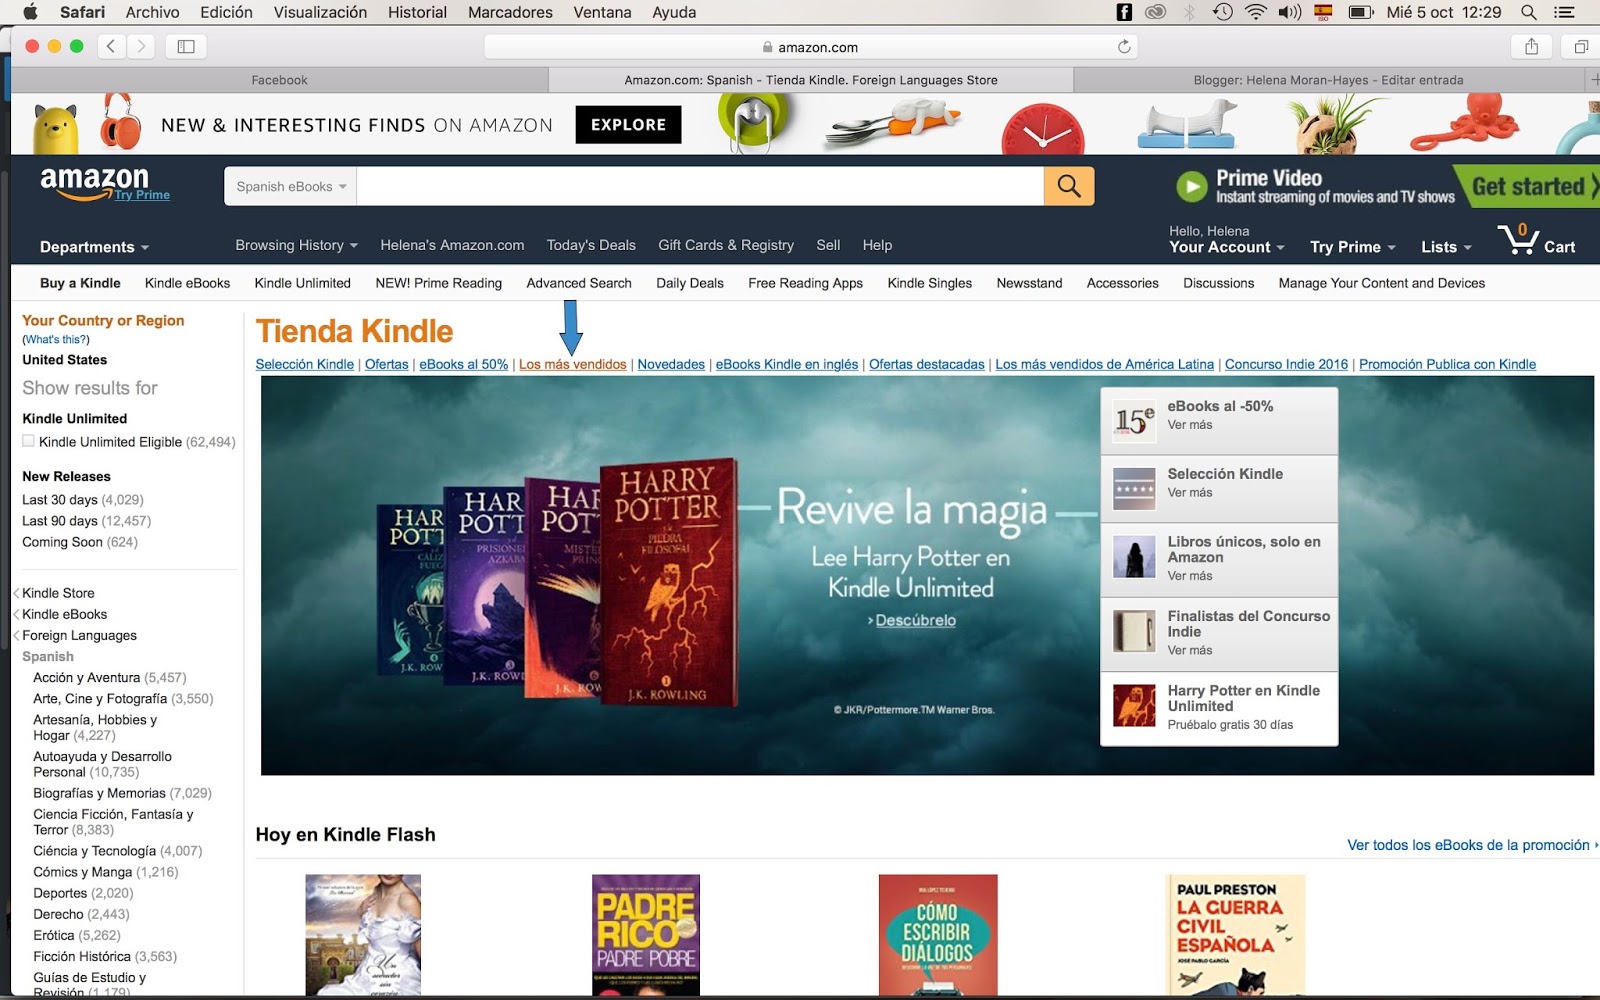The image size is (1600, 1000).
Task: Click the La Guerra Civil Española cover
Action: 1236,935
